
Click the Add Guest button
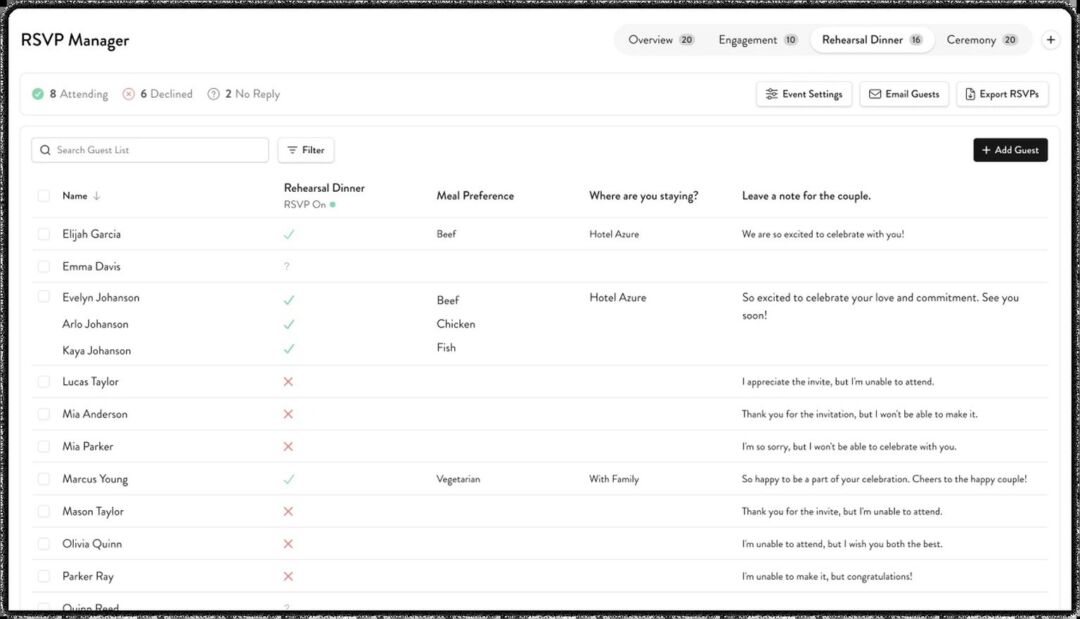pos(1010,150)
